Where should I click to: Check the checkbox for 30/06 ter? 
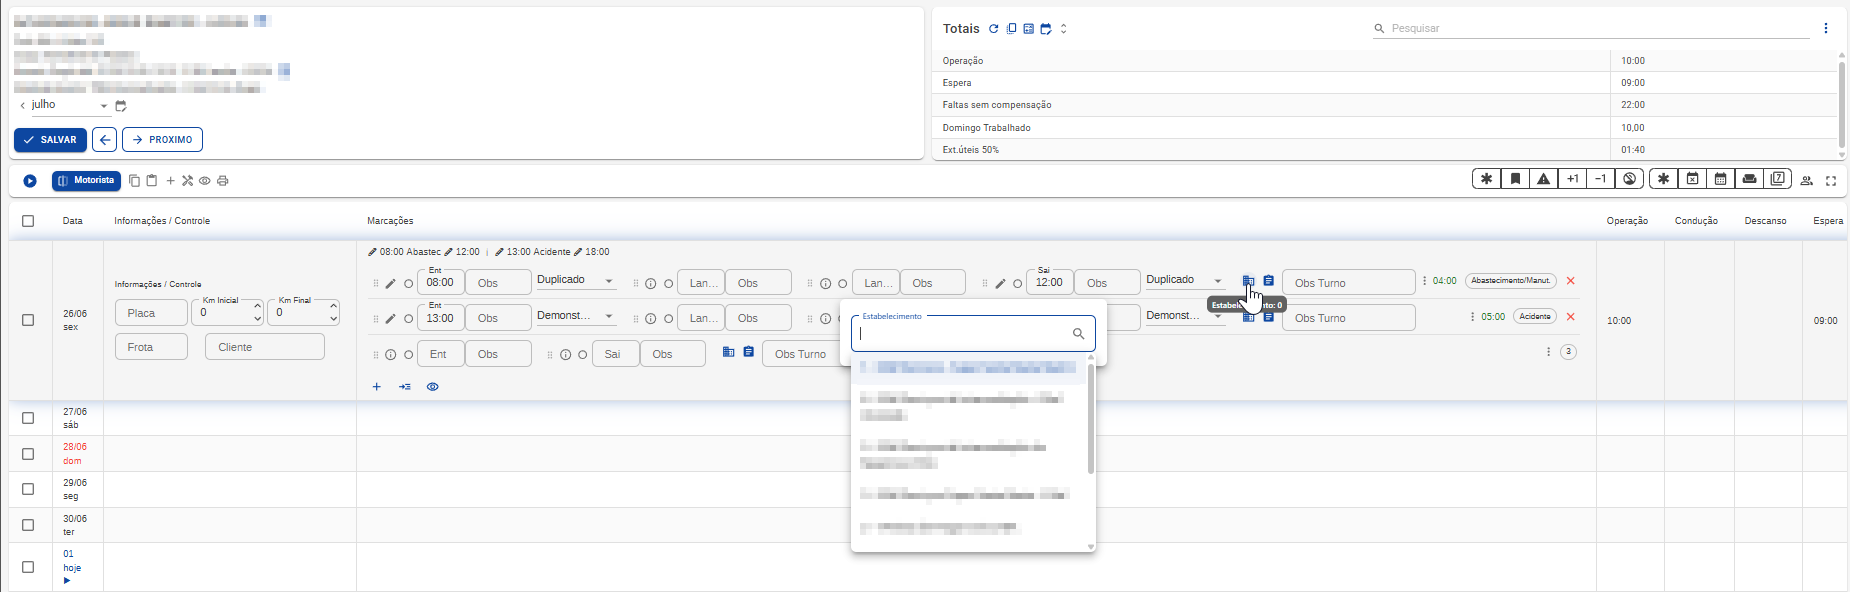28,525
